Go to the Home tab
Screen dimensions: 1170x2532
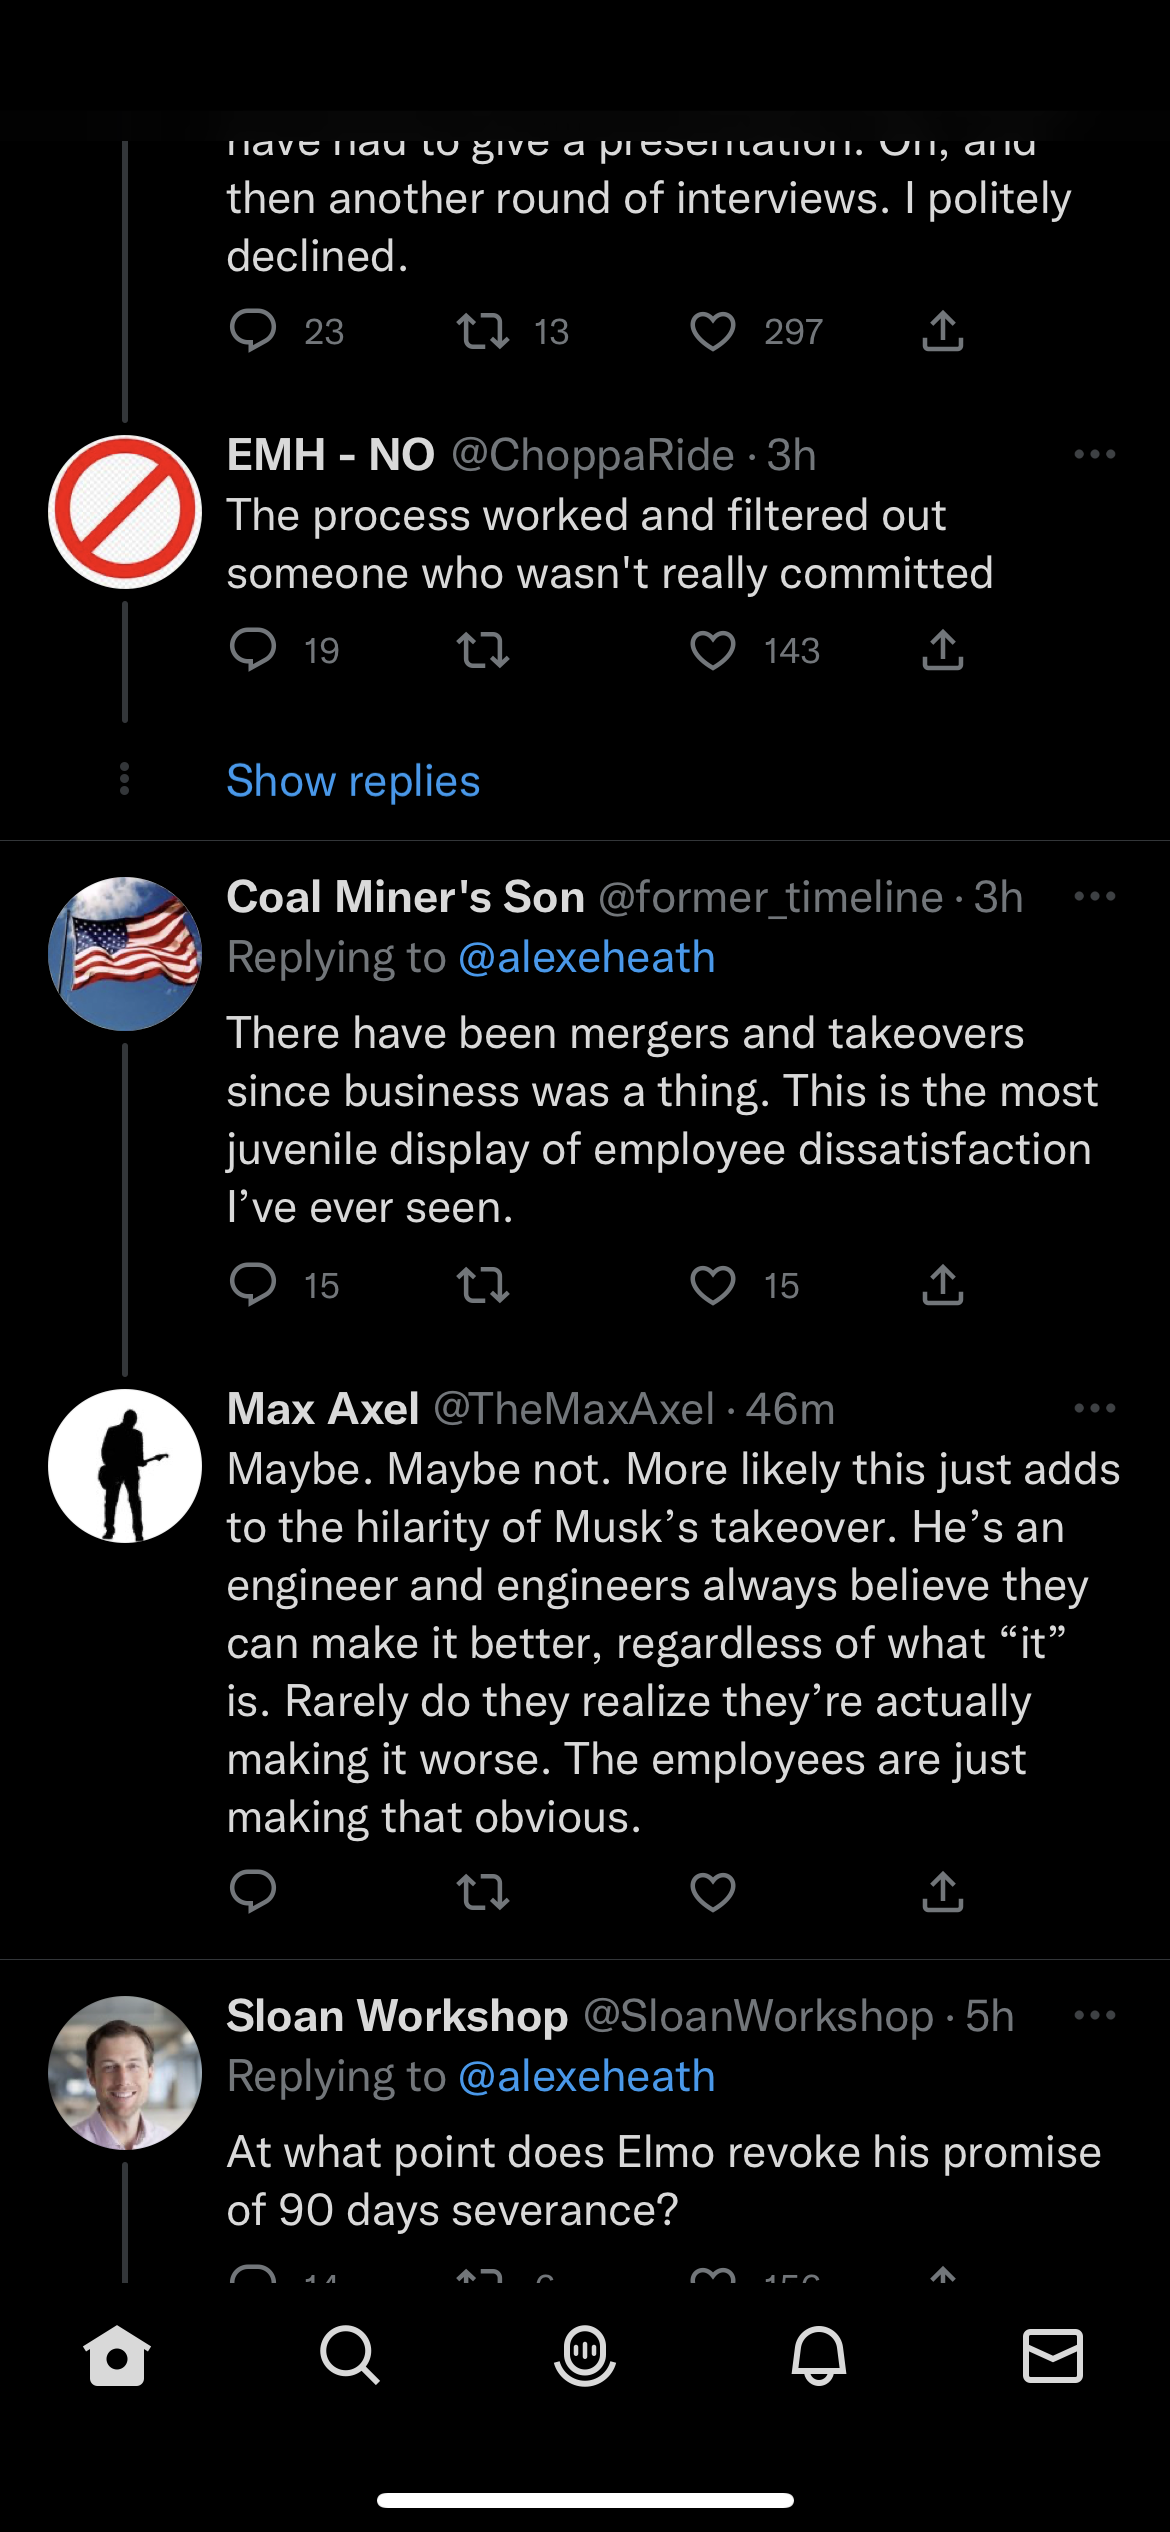coord(117,2356)
